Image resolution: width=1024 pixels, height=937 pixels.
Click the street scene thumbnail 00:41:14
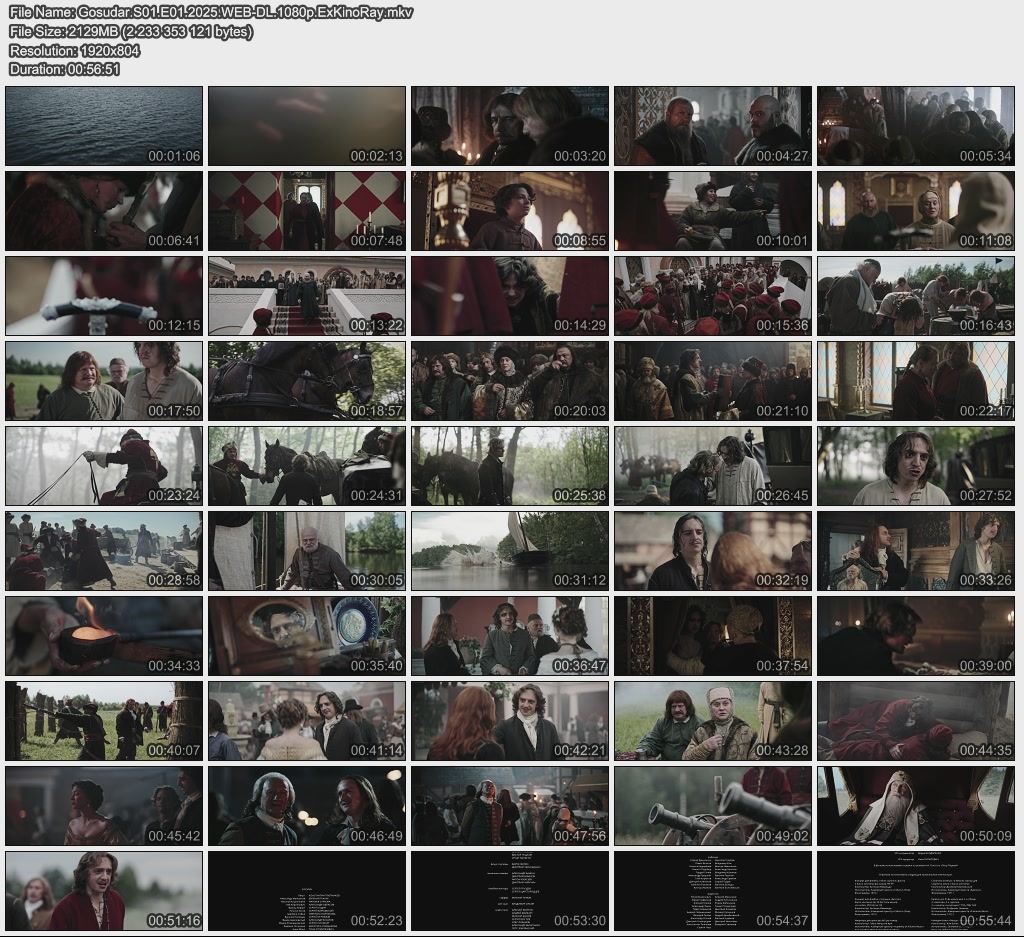[x=307, y=721]
